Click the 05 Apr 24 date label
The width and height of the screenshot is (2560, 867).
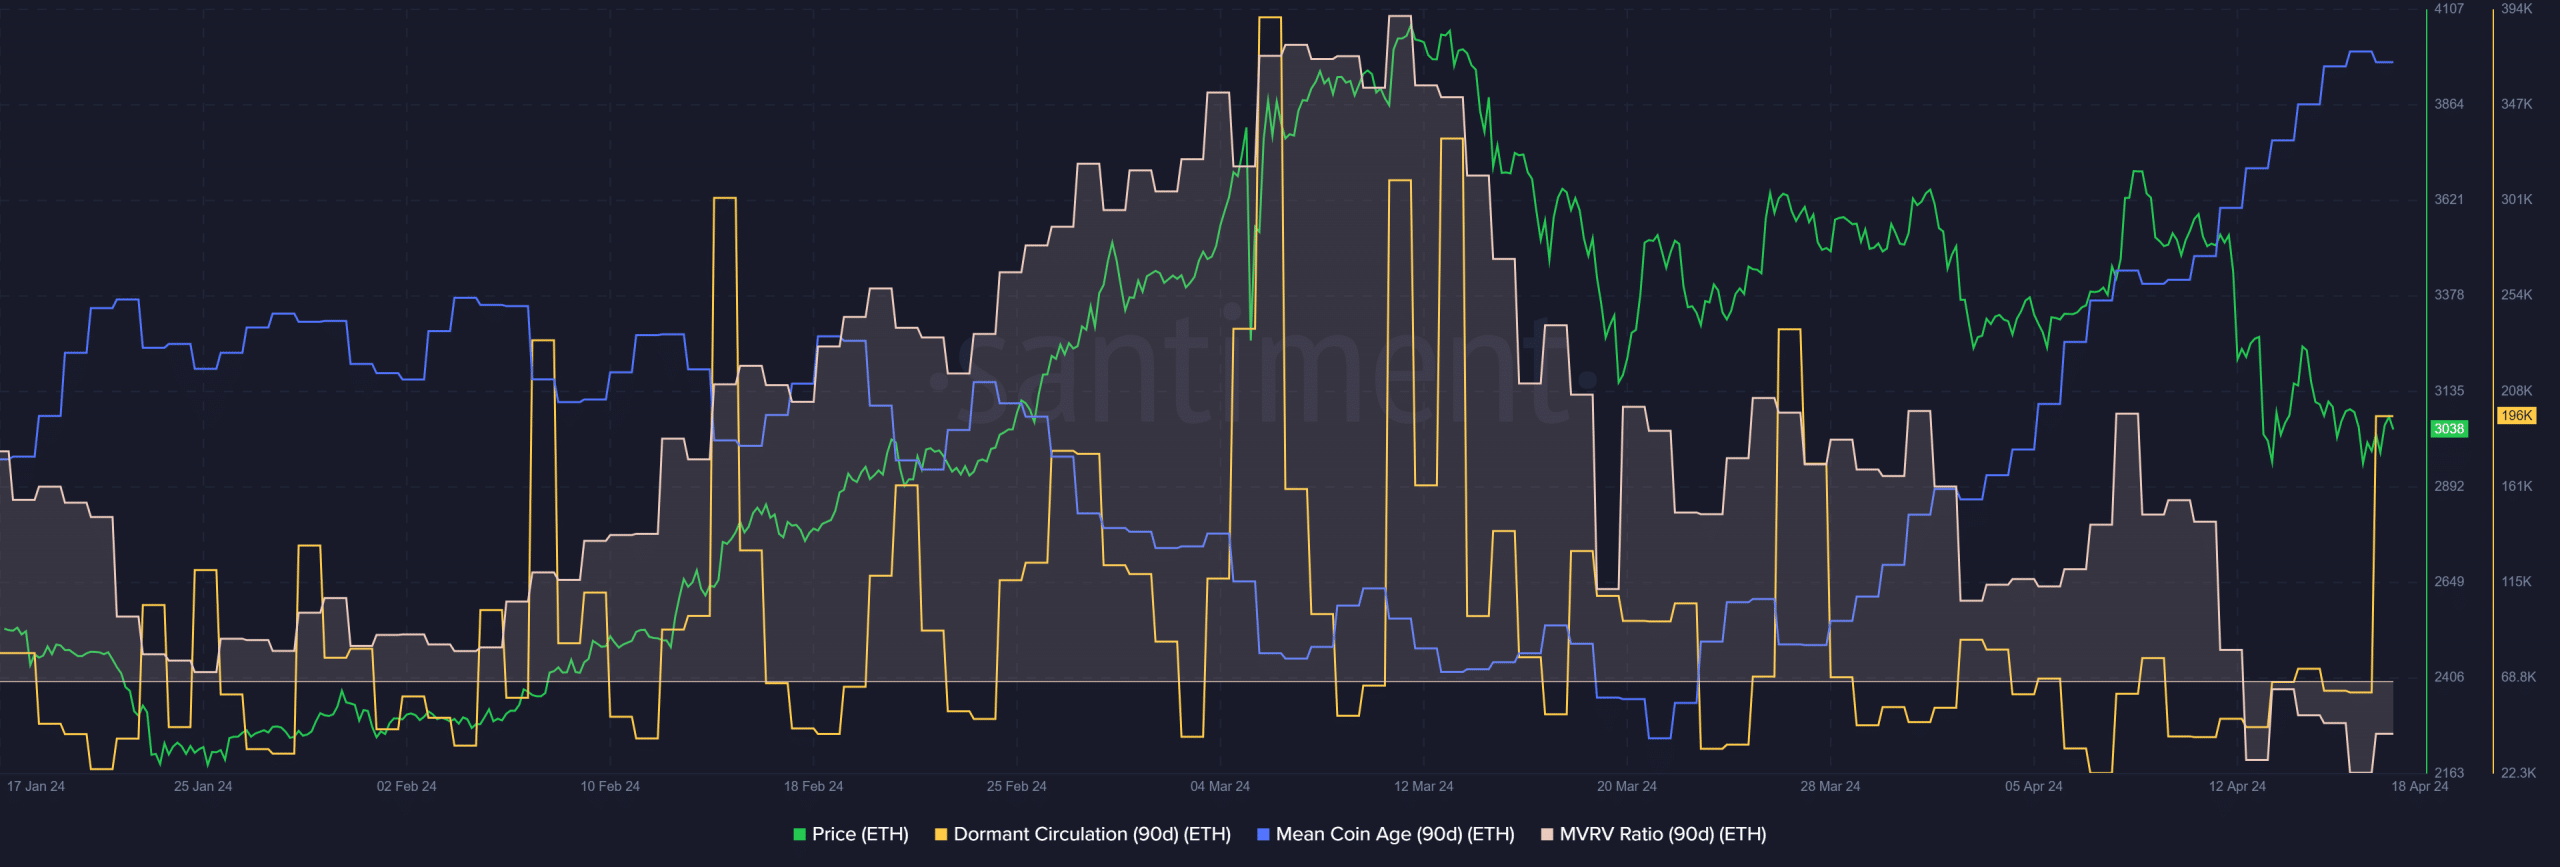[x=2034, y=786]
